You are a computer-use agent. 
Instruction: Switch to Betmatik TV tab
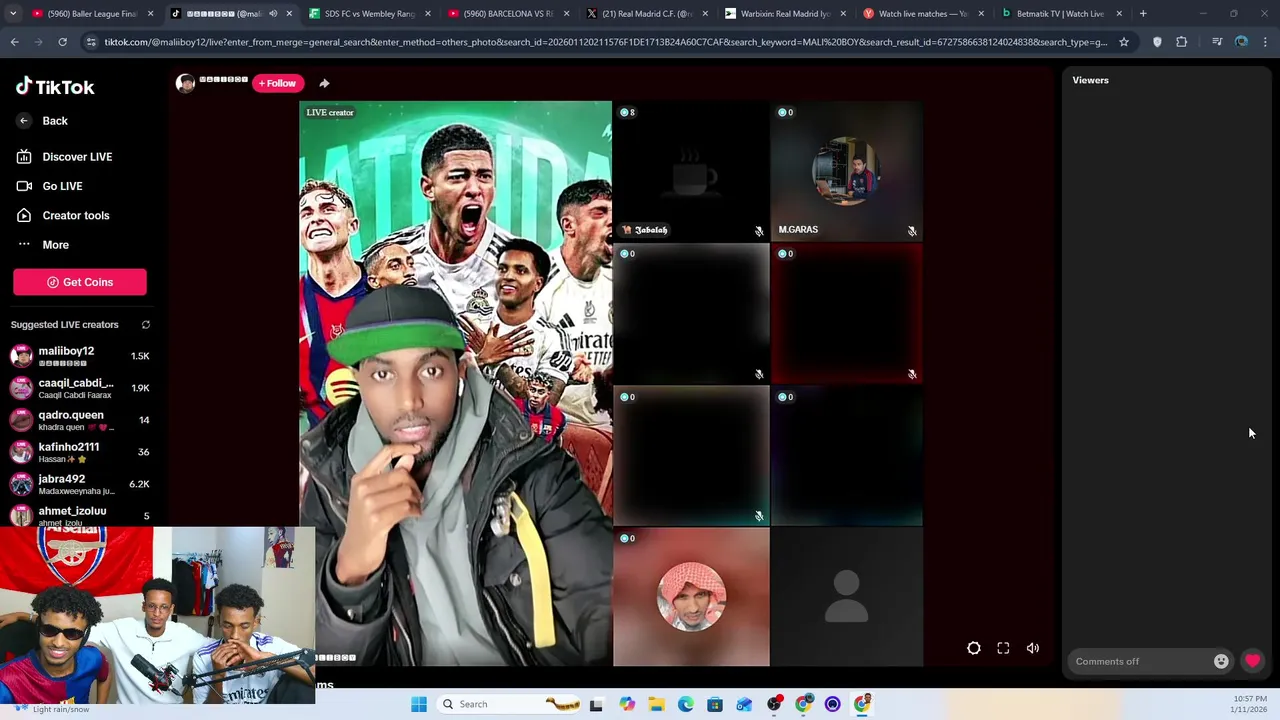coord(1062,14)
